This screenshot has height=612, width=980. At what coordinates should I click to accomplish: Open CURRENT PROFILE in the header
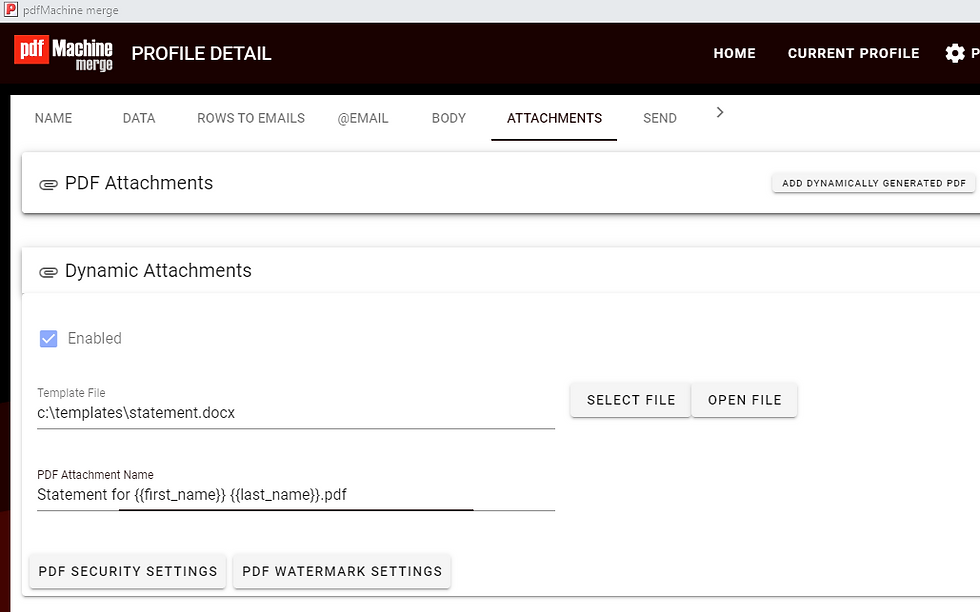853,53
